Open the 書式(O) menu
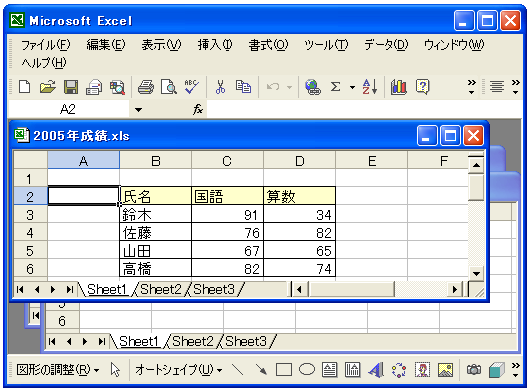Image resolution: width=531 pixels, height=391 pixels. coord(268,45)
